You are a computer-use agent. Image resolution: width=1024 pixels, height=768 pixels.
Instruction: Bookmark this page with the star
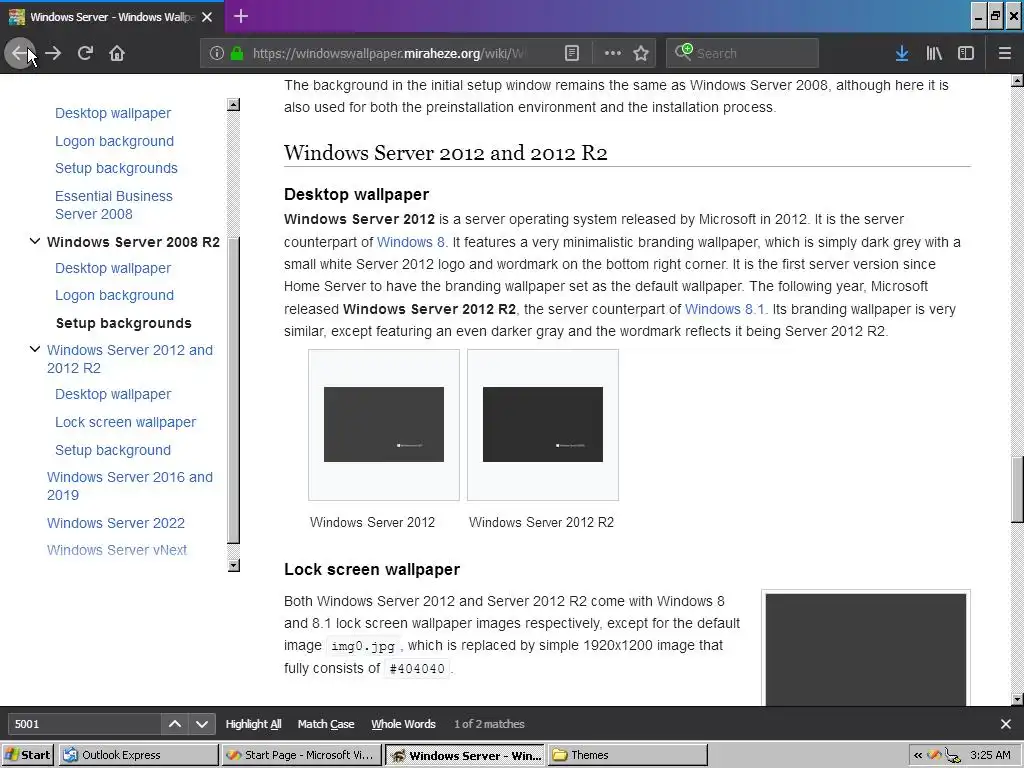pyautogui.click(x=641, y=53)
